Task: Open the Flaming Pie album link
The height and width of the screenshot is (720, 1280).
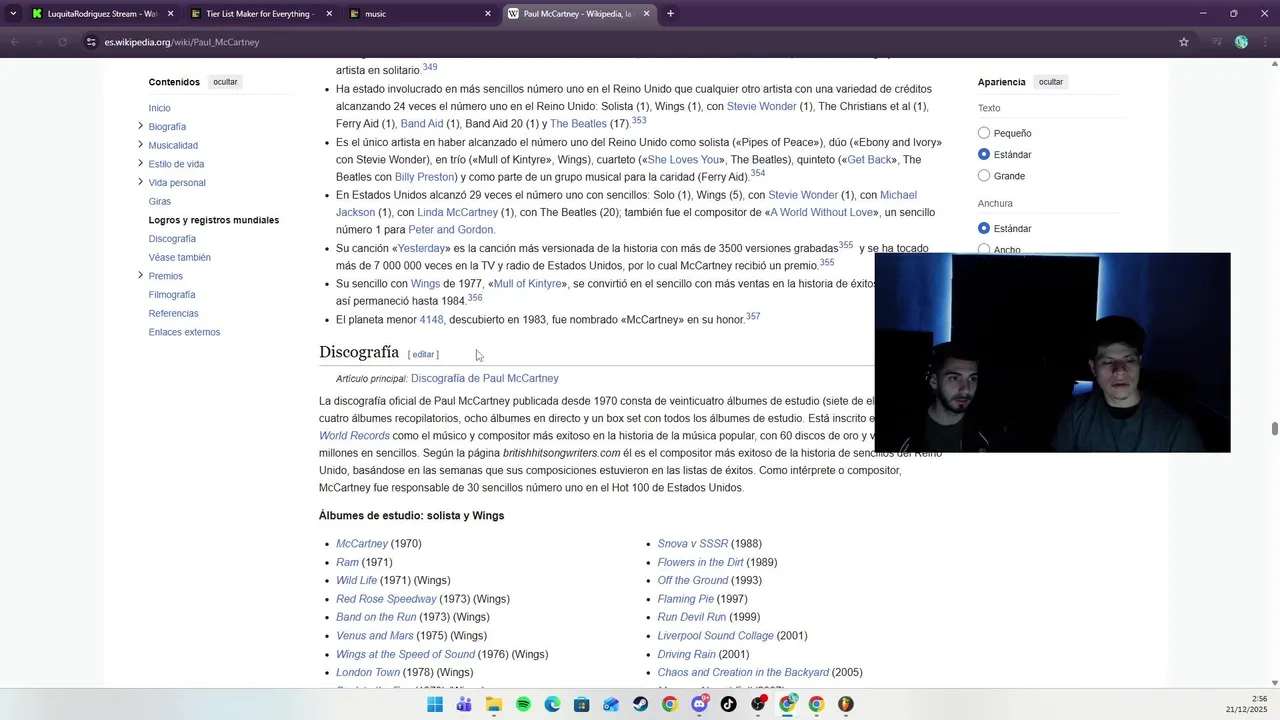Action: (685, 599)
